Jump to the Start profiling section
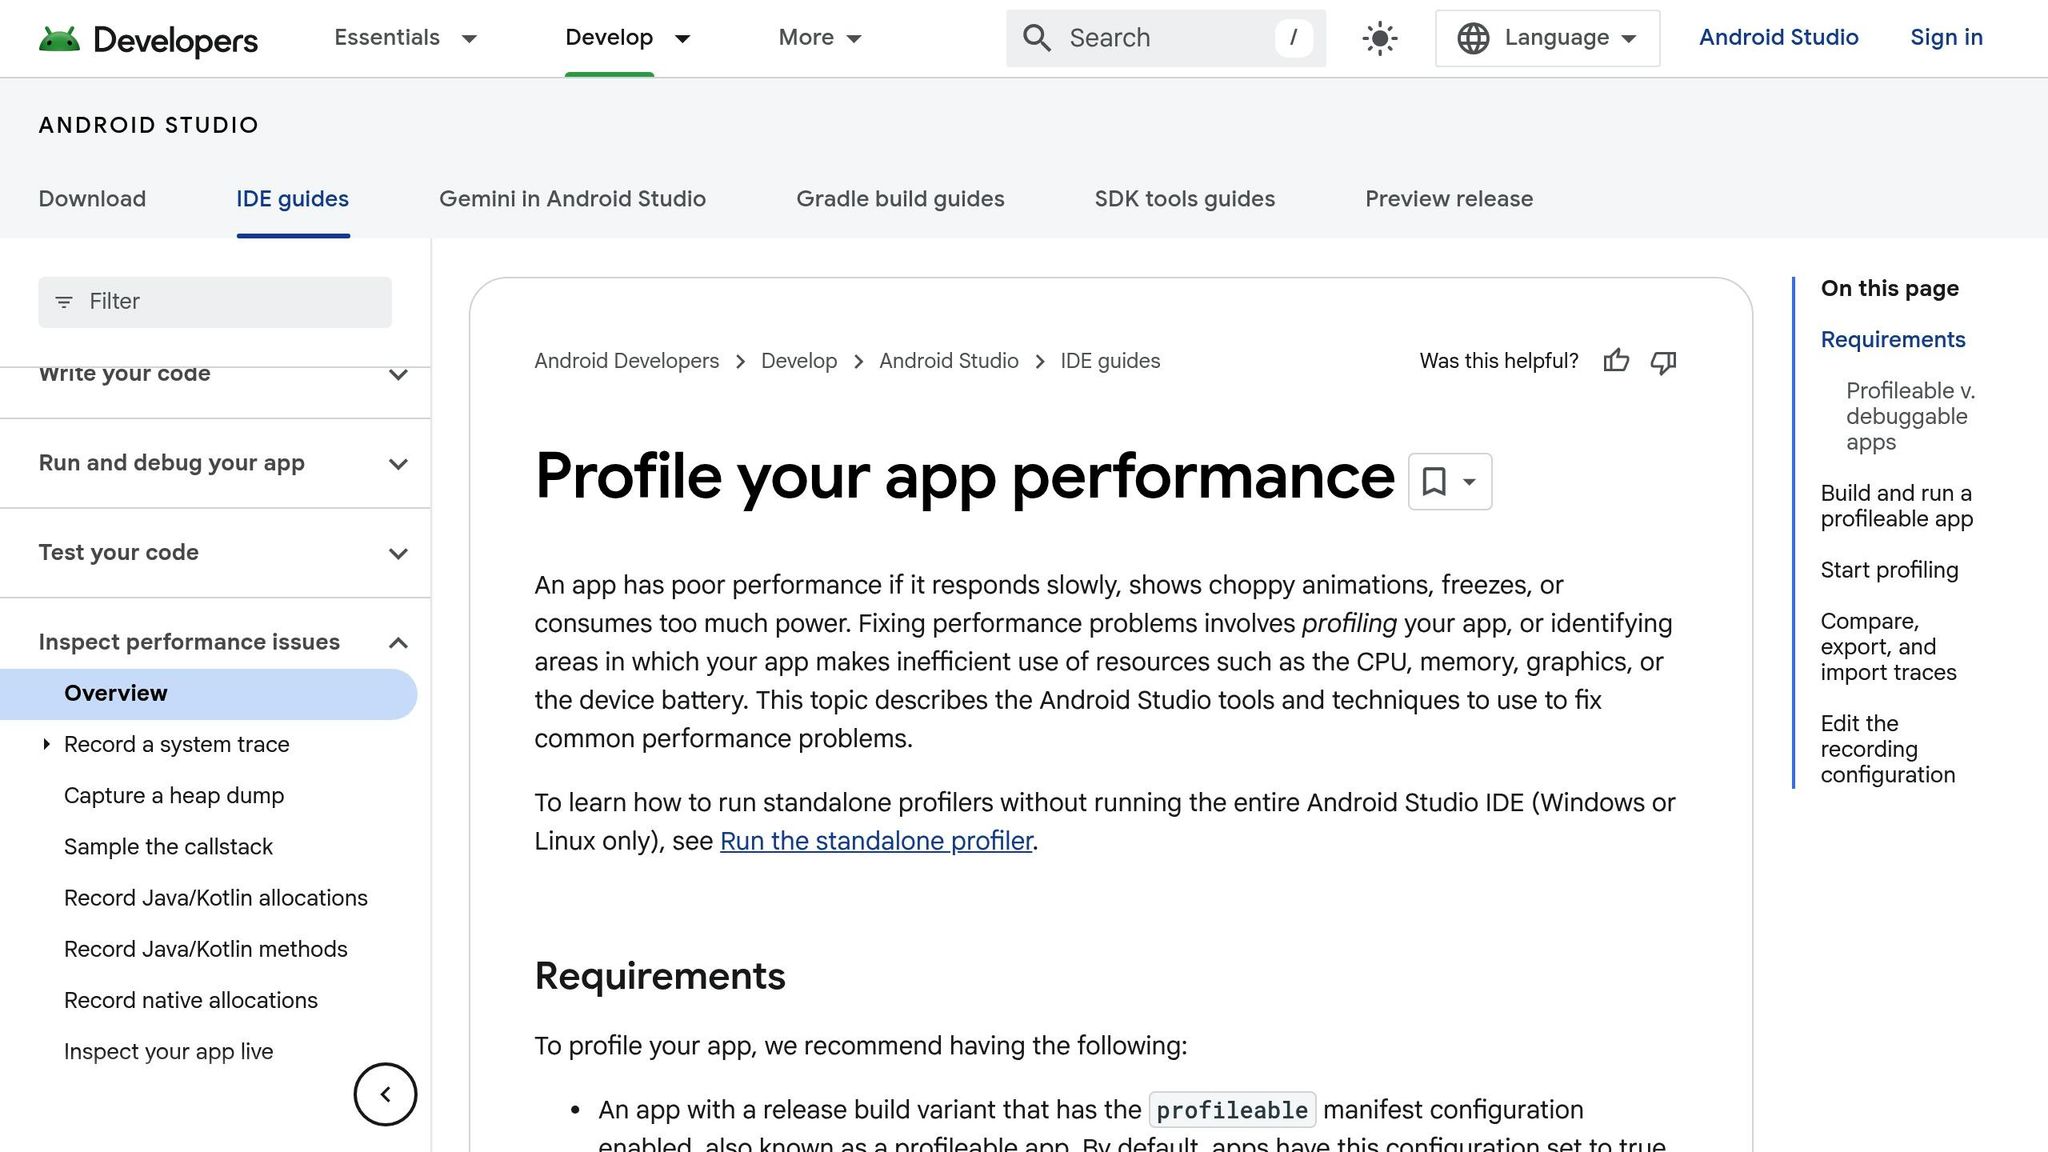2048x1152 pixels. pyautogui.click(x=1889, y=570)
